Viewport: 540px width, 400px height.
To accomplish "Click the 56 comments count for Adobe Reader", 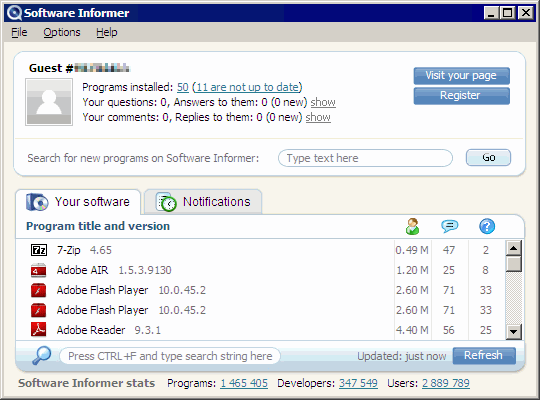I will pyautogui.click(x=449, y=330).
